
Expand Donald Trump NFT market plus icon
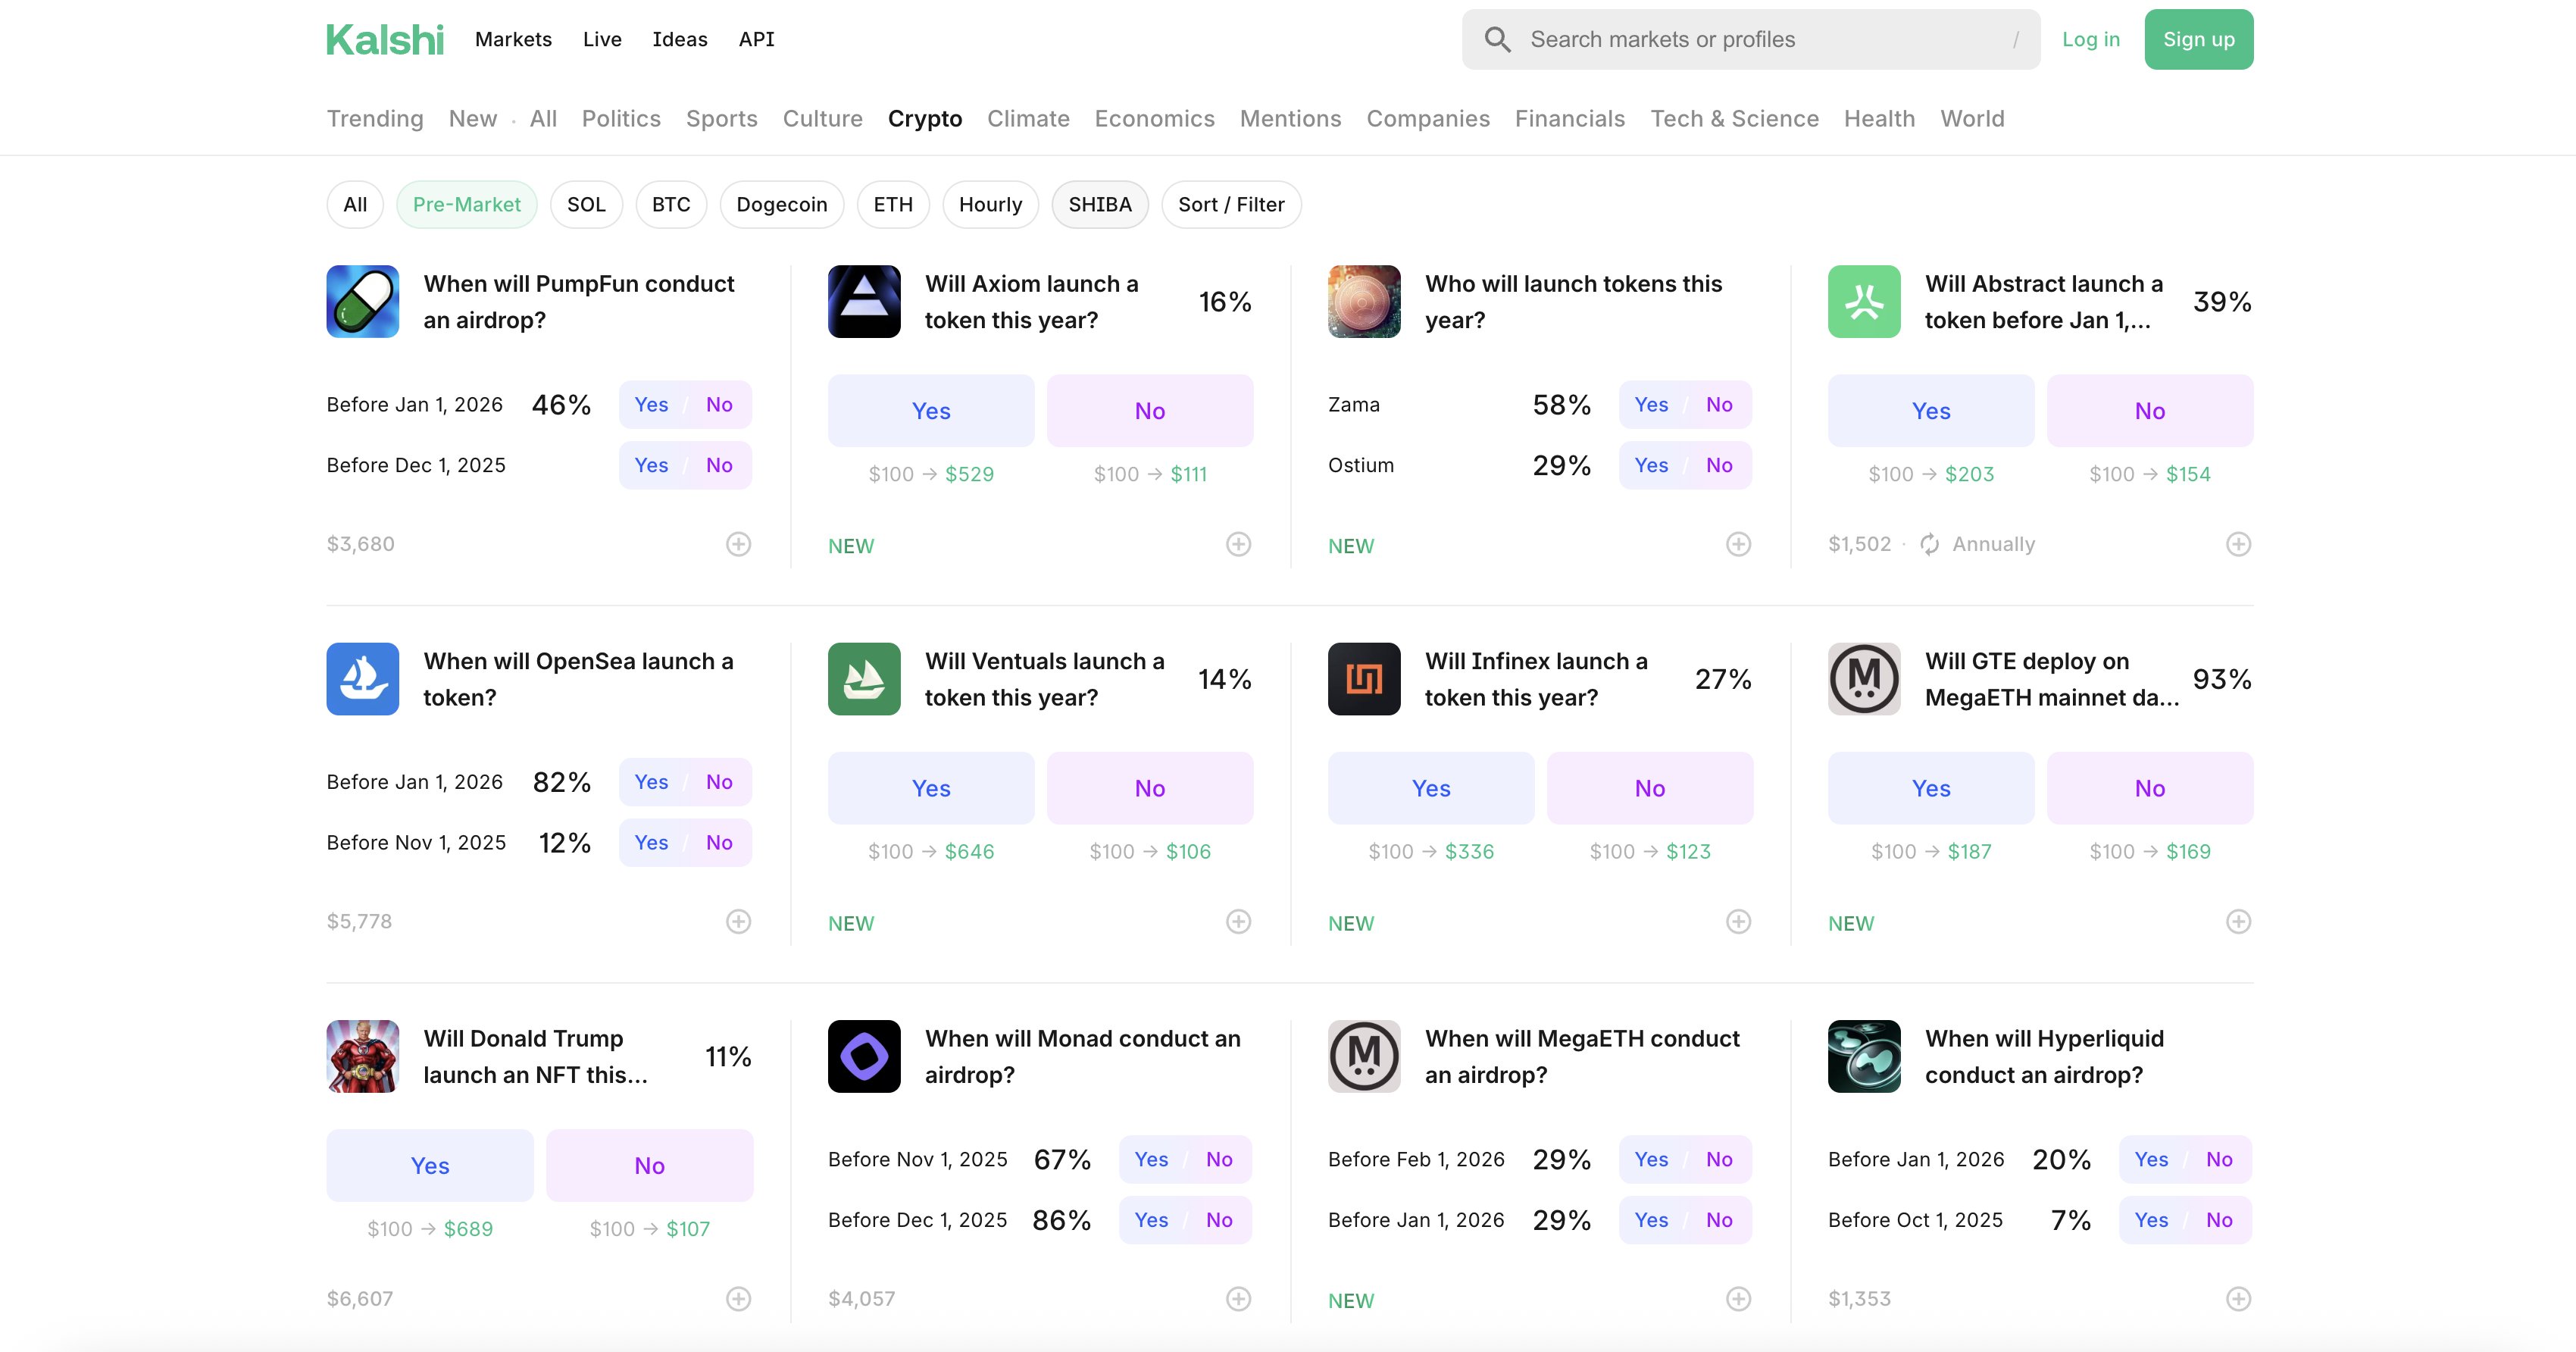coord(738,1298)
